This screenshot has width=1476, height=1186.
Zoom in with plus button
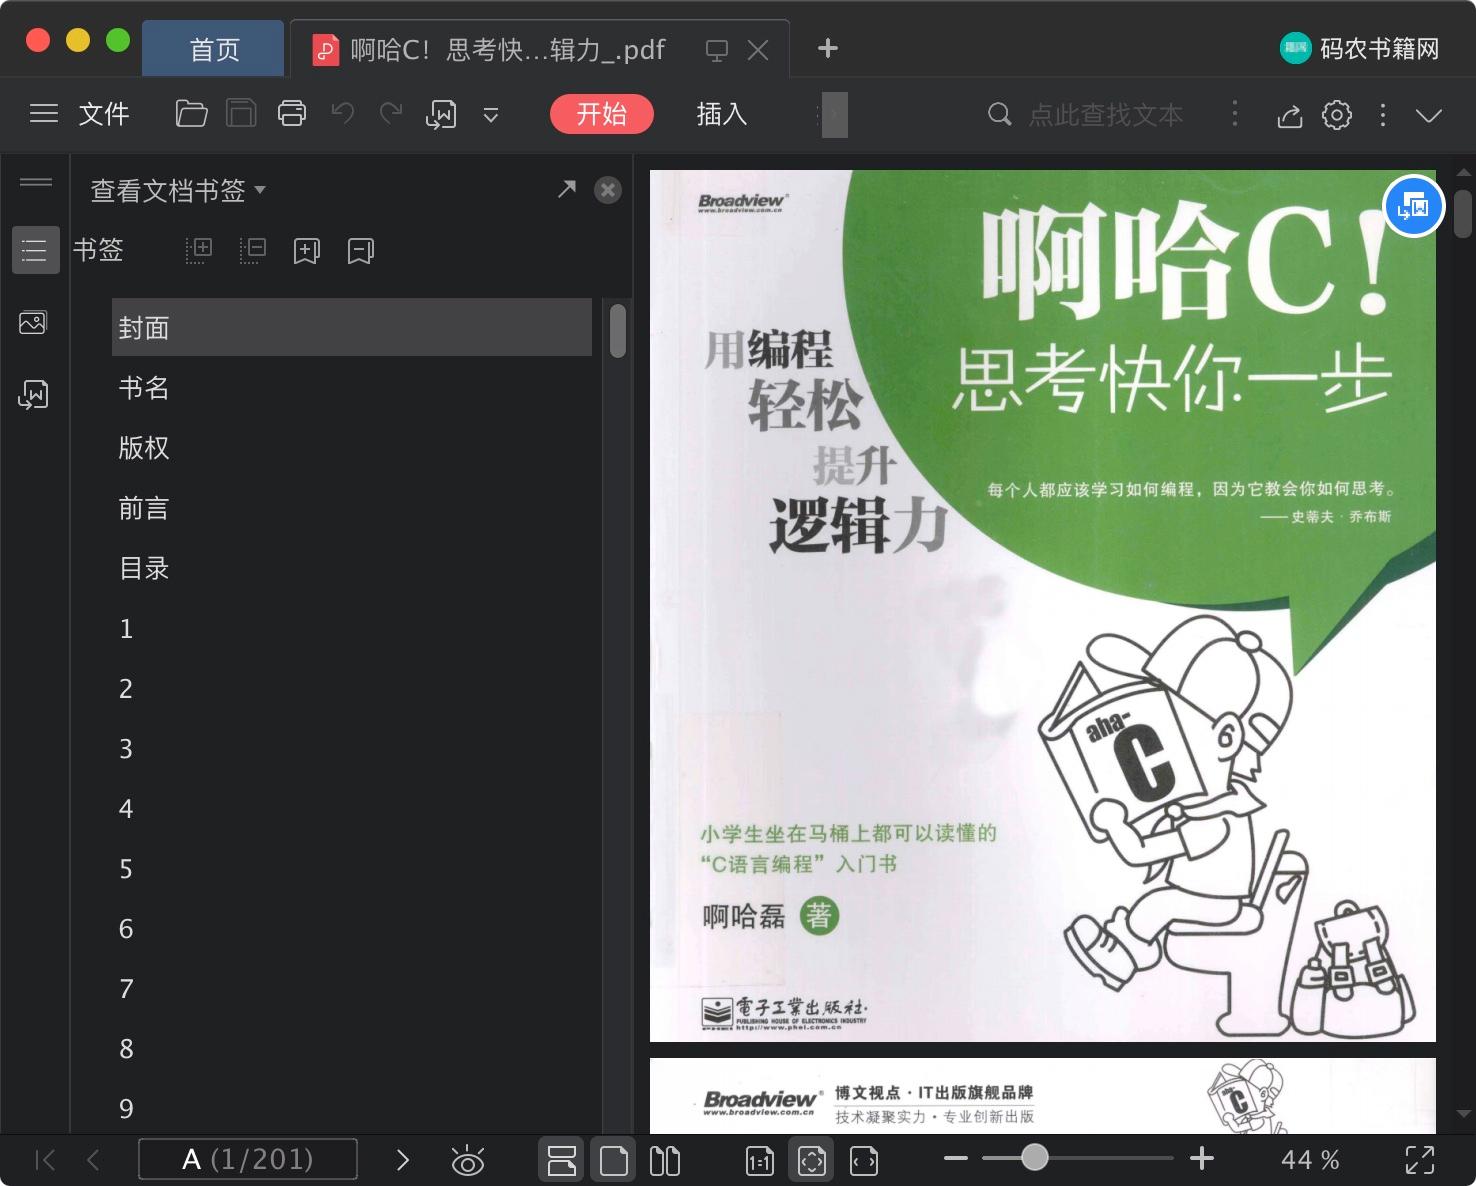[x=1202, y=1159]
